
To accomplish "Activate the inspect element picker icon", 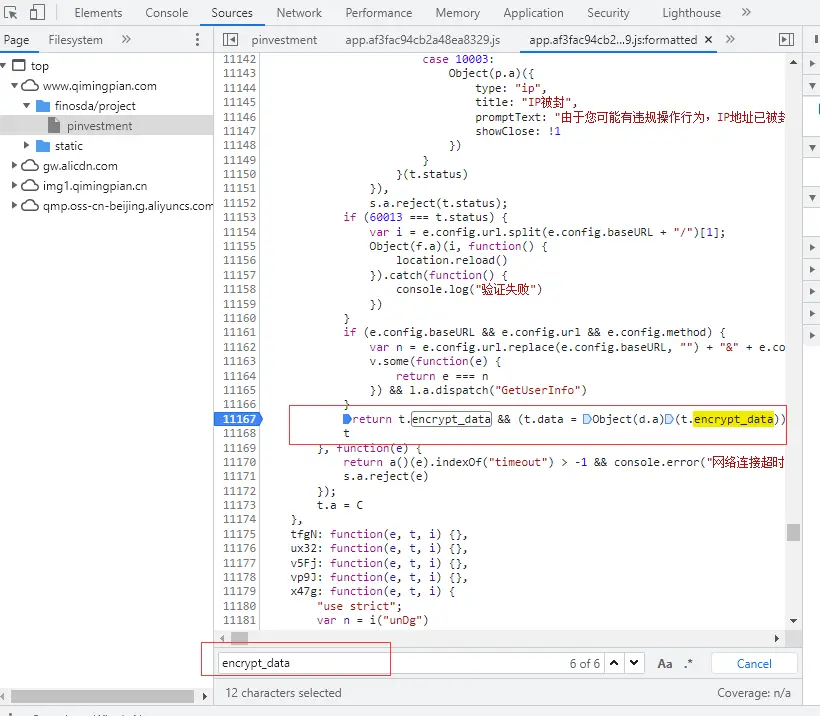I will coord(10,13).
